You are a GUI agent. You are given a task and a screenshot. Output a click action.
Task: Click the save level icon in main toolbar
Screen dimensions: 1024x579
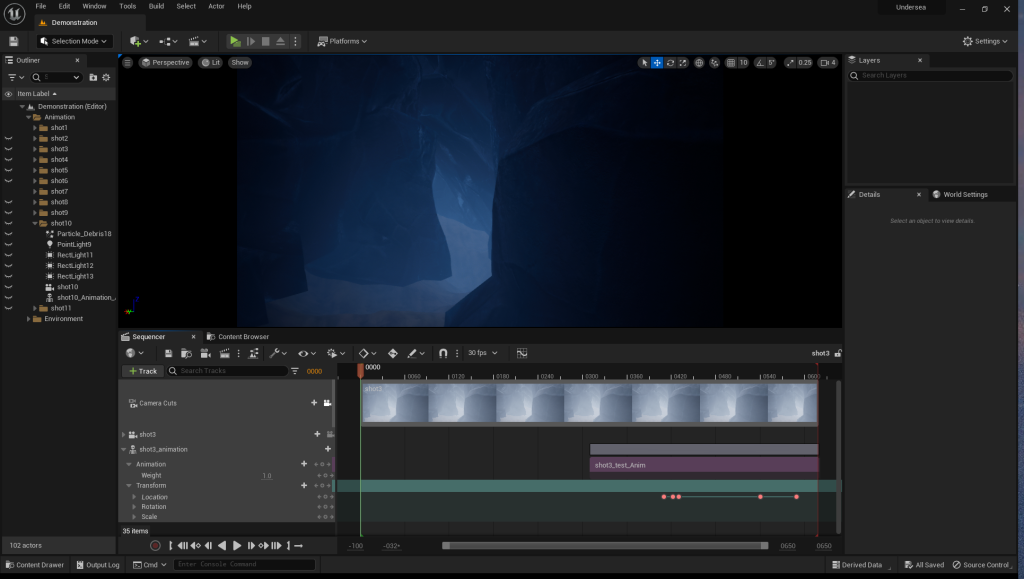point(14,41)
